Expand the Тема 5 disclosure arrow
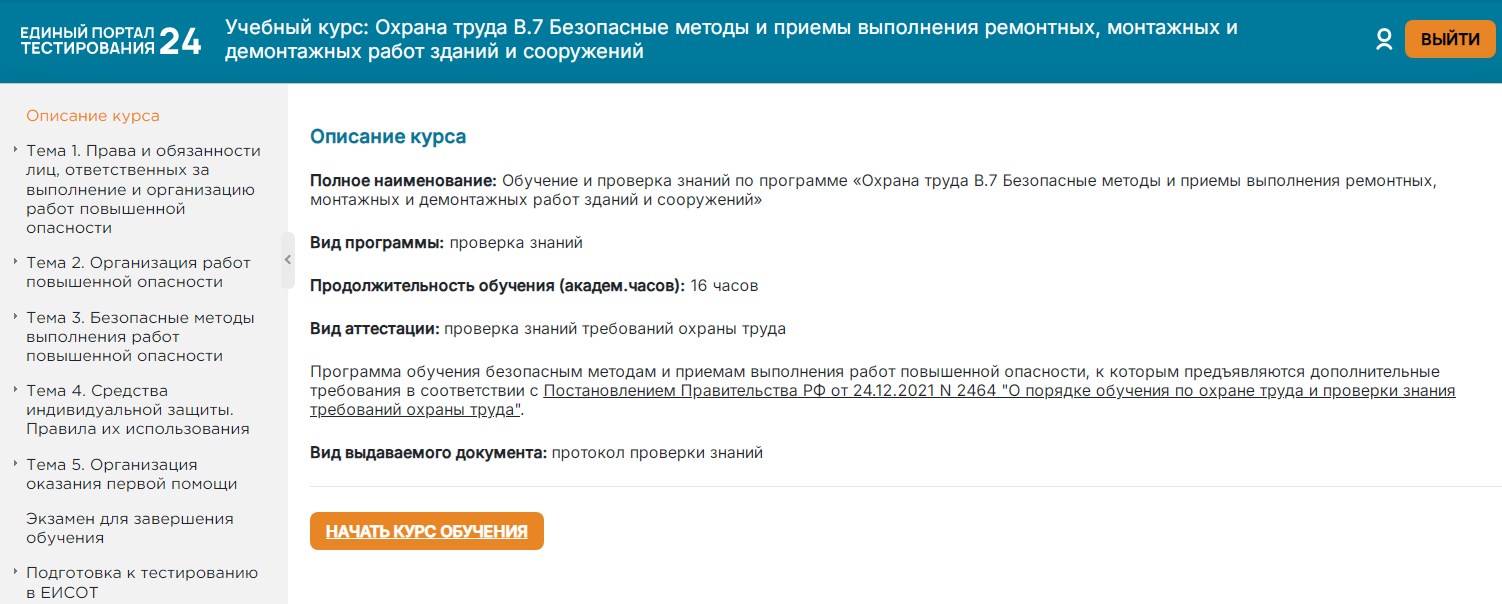 (x=16, y=464)
